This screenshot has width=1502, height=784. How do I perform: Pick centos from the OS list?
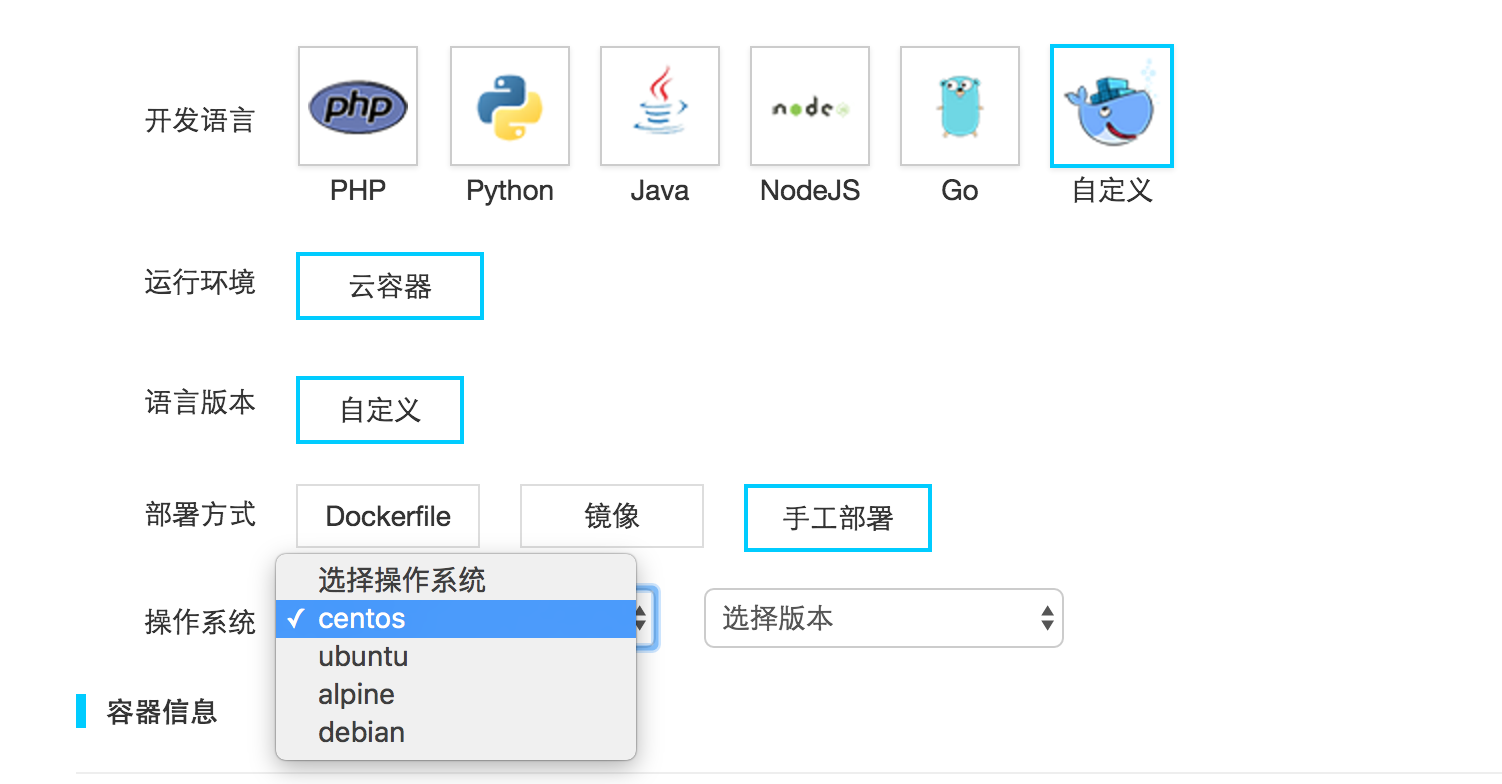pyautogui.click(x=456, y=619)
